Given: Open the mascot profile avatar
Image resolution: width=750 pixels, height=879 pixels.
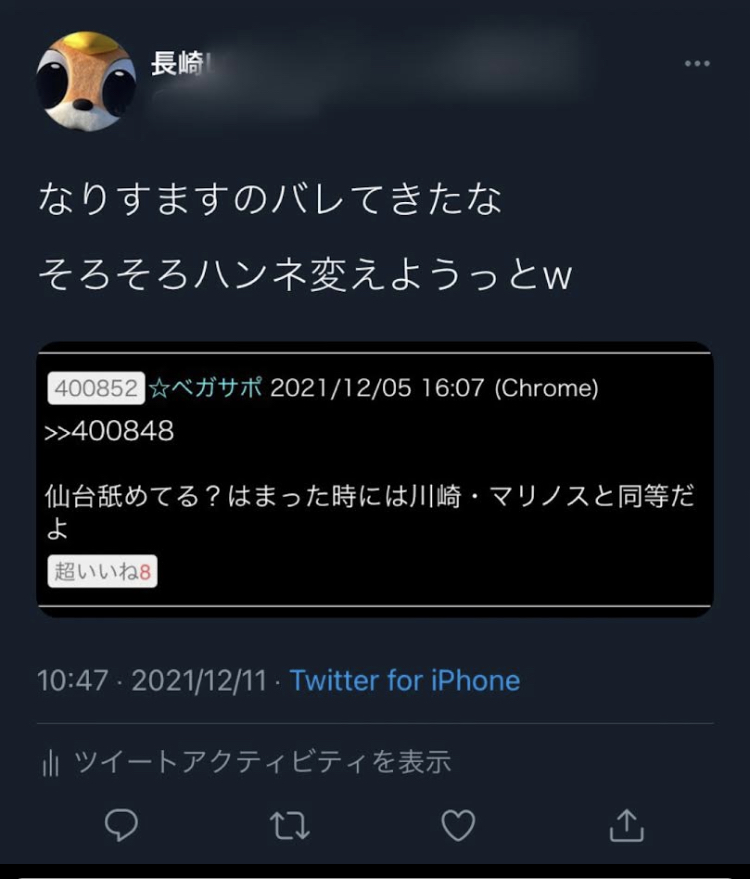Looking at the screenshot, I should click(86, 82).
